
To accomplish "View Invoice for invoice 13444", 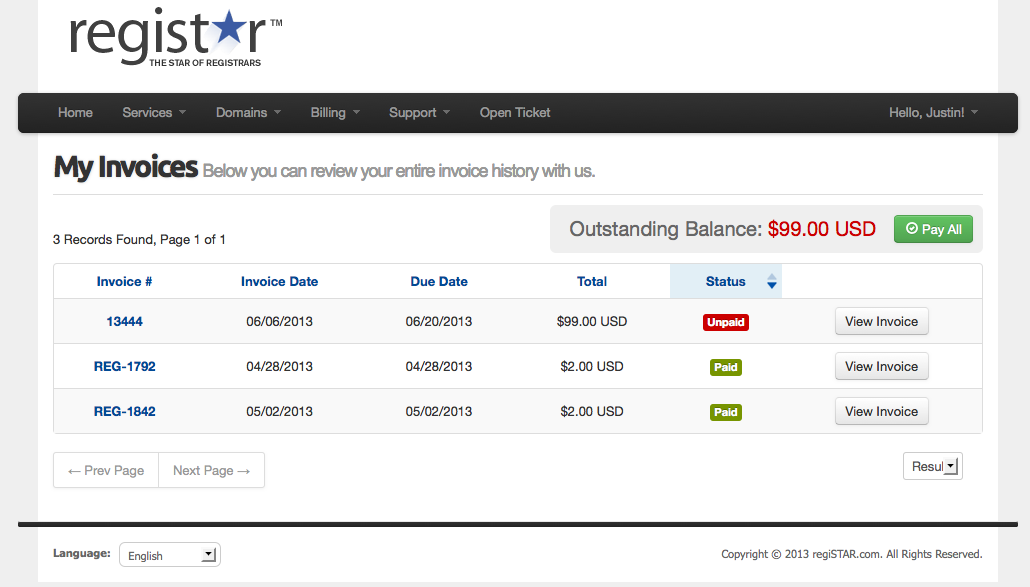I will [x=881, y=322].
